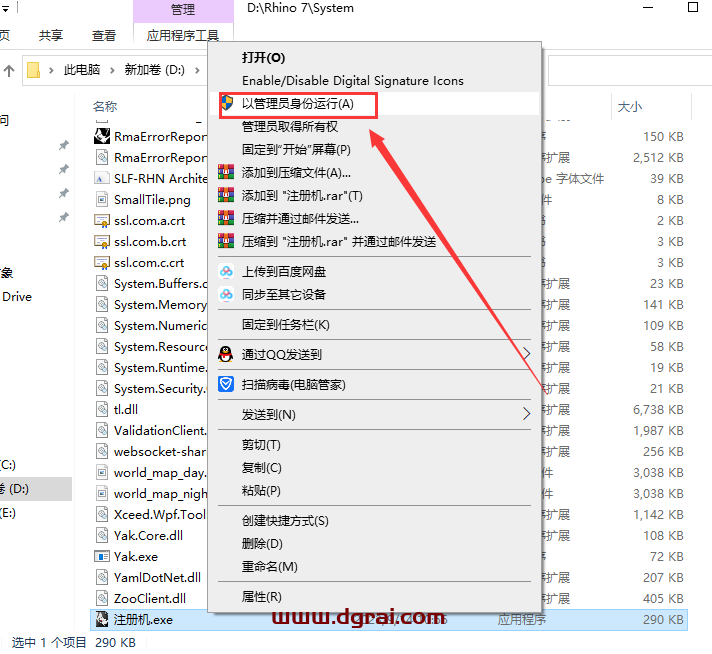Choose Enable/Disable Digital Signature Icons

353,80
